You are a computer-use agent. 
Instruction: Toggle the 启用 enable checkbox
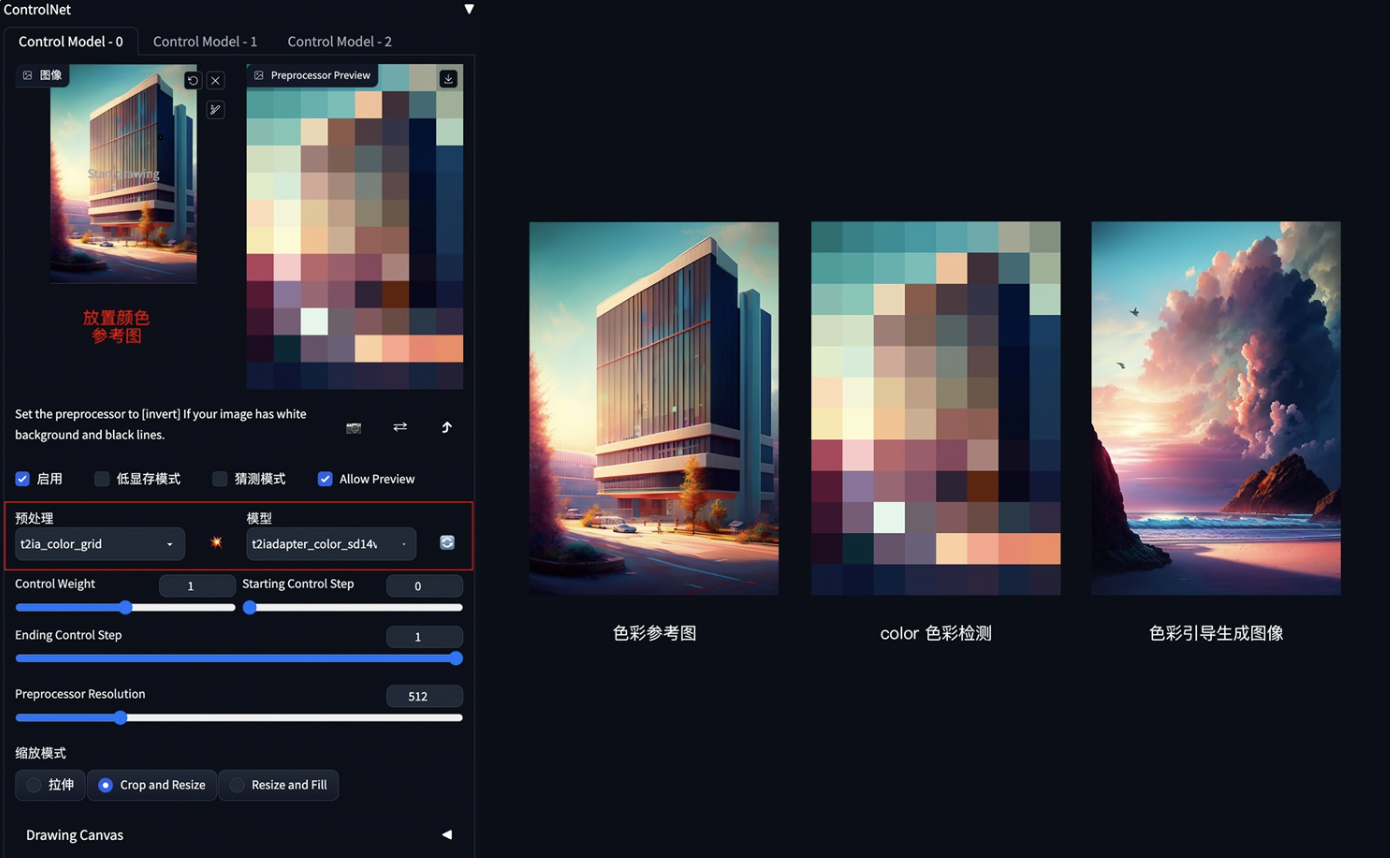pos(22,479)
